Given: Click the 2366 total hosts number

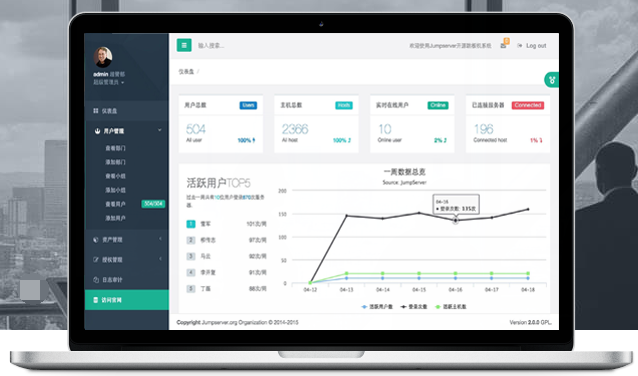Looking at the screenshot, I should [295, 129].
